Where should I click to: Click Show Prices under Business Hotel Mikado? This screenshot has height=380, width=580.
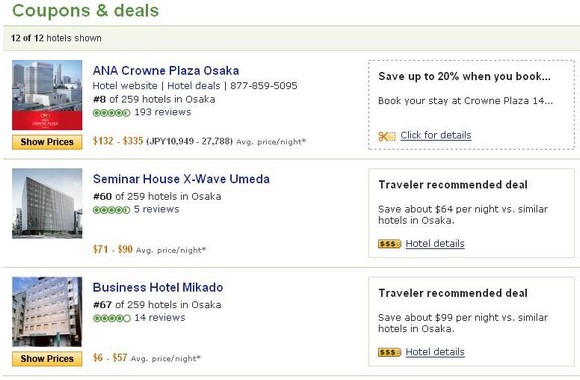point(47,359)
